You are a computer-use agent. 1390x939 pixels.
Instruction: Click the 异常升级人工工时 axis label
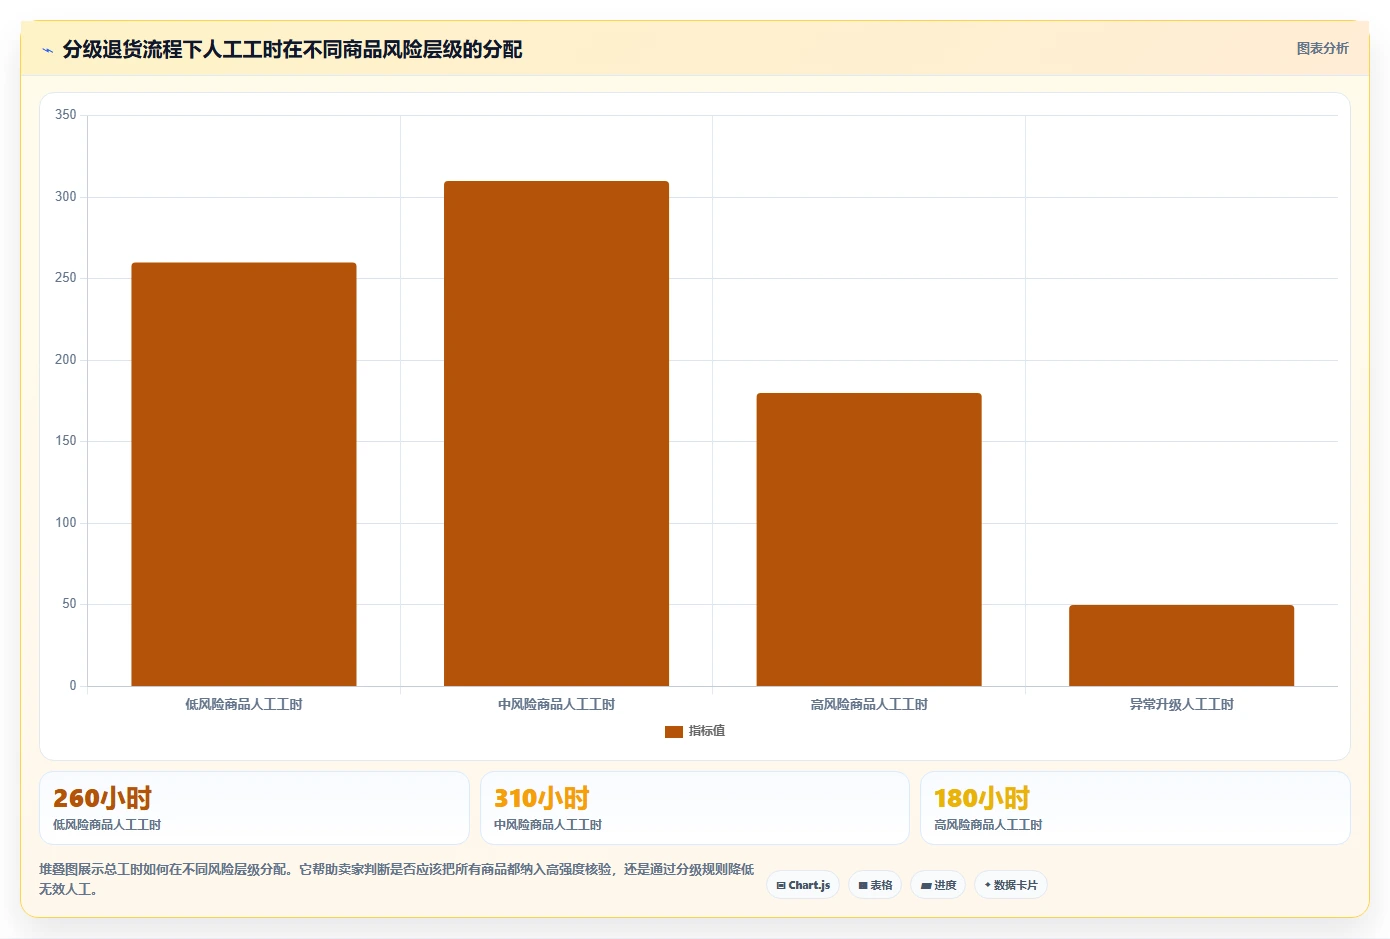1181,704
